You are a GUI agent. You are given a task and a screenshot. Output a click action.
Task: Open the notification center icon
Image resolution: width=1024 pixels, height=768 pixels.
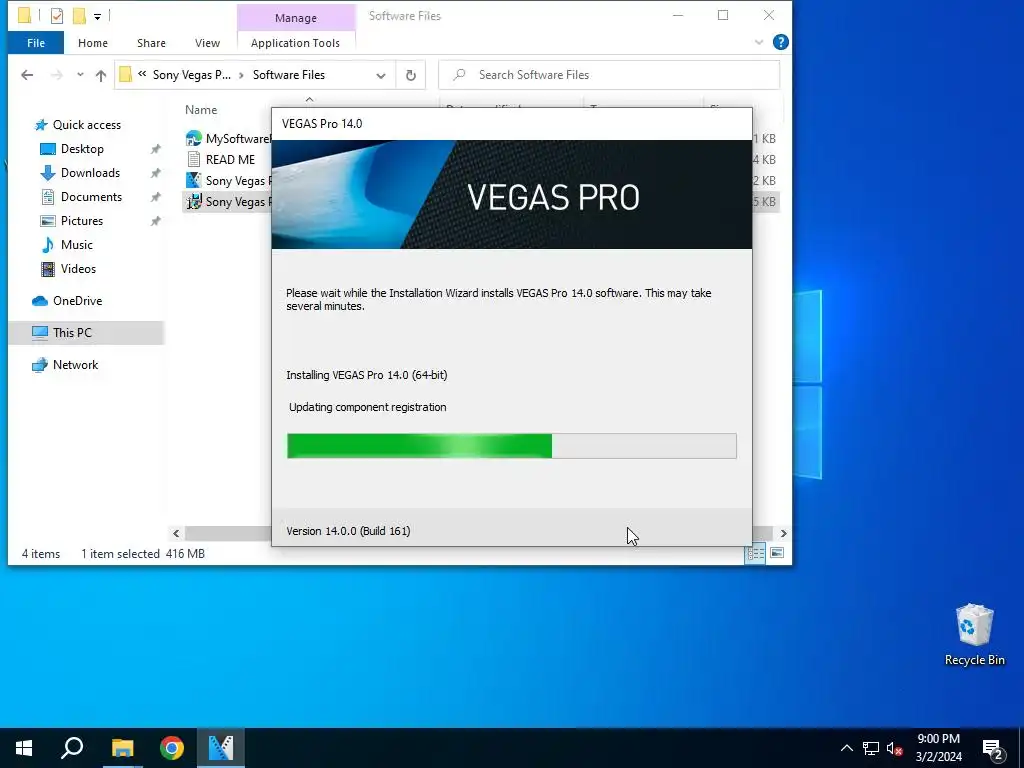point(993,749)
